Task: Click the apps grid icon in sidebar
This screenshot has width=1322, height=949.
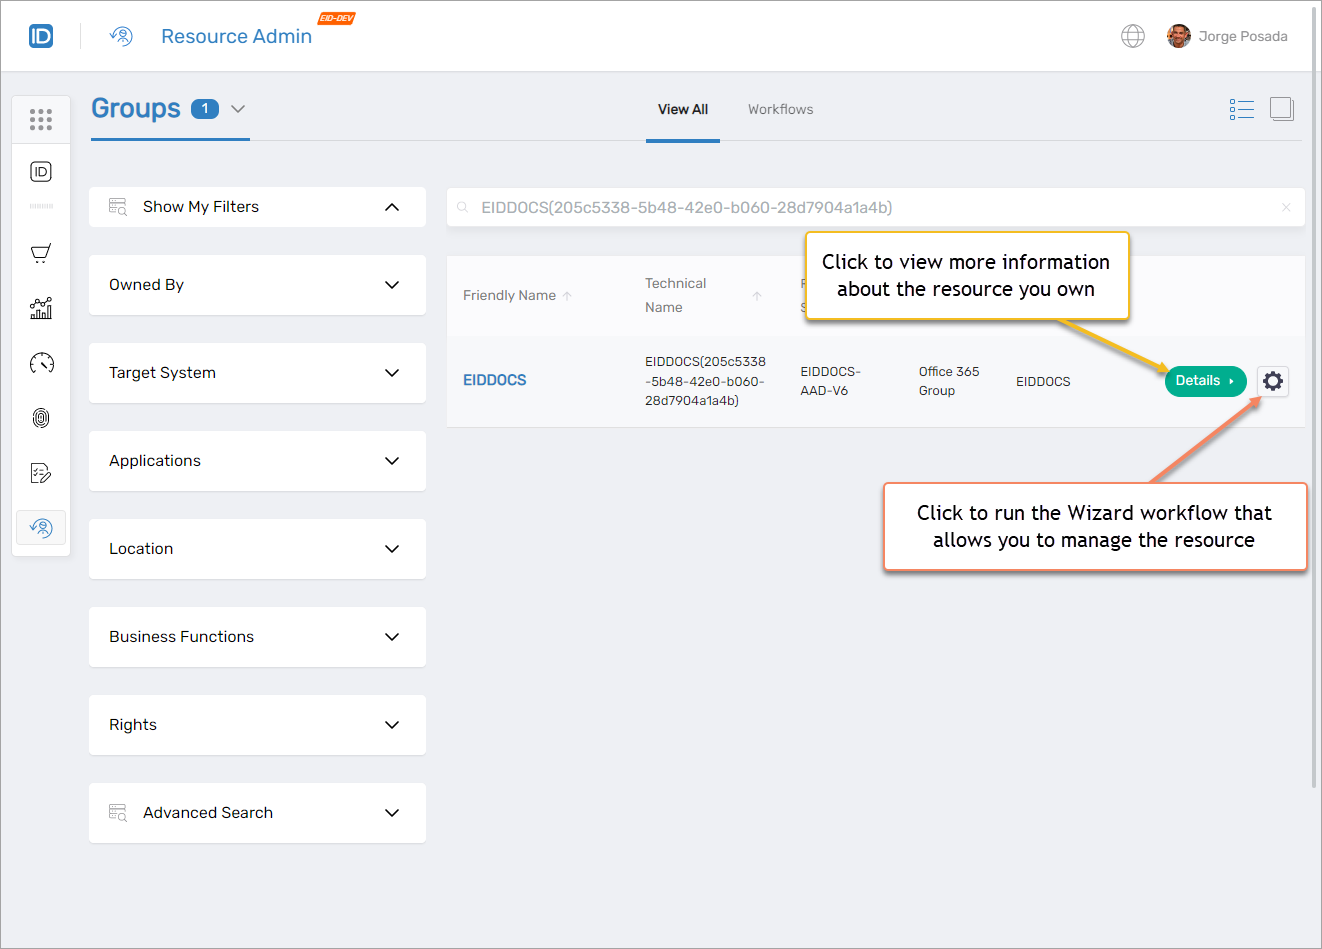Action: pos(41,120)
